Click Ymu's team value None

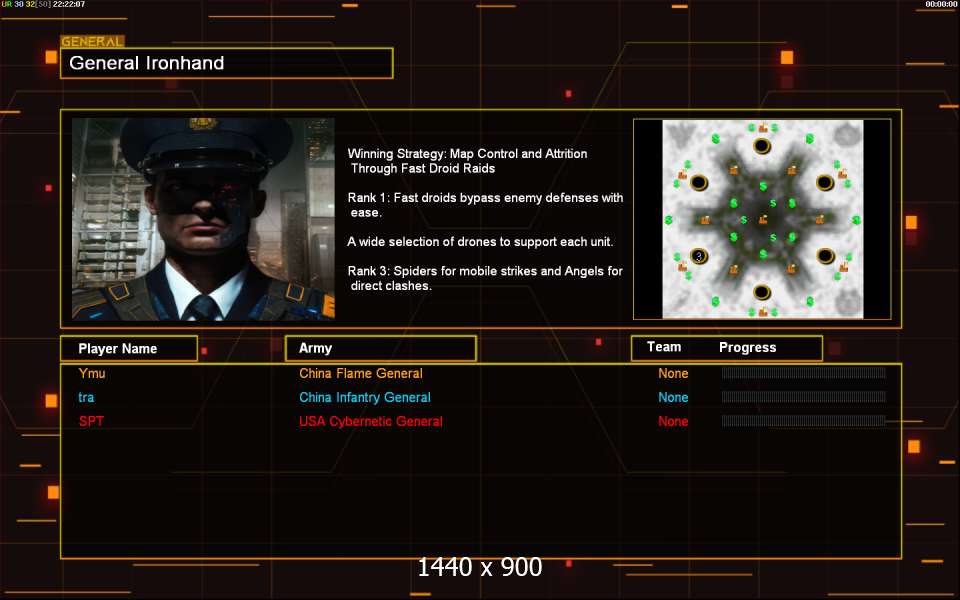coord(673,373)
